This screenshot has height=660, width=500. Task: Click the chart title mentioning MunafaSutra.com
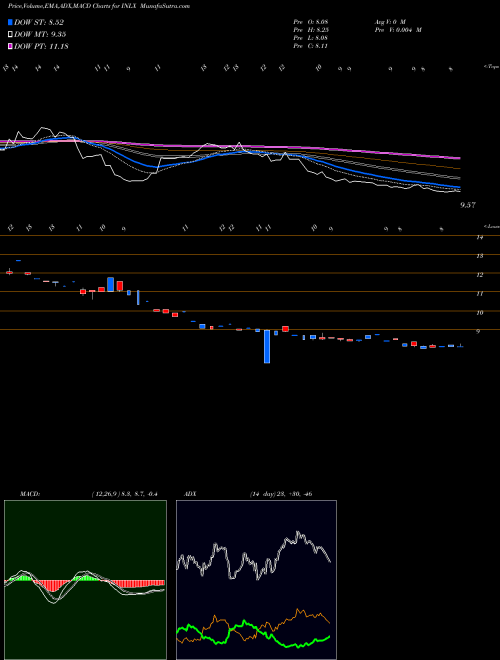click(99, 6)
